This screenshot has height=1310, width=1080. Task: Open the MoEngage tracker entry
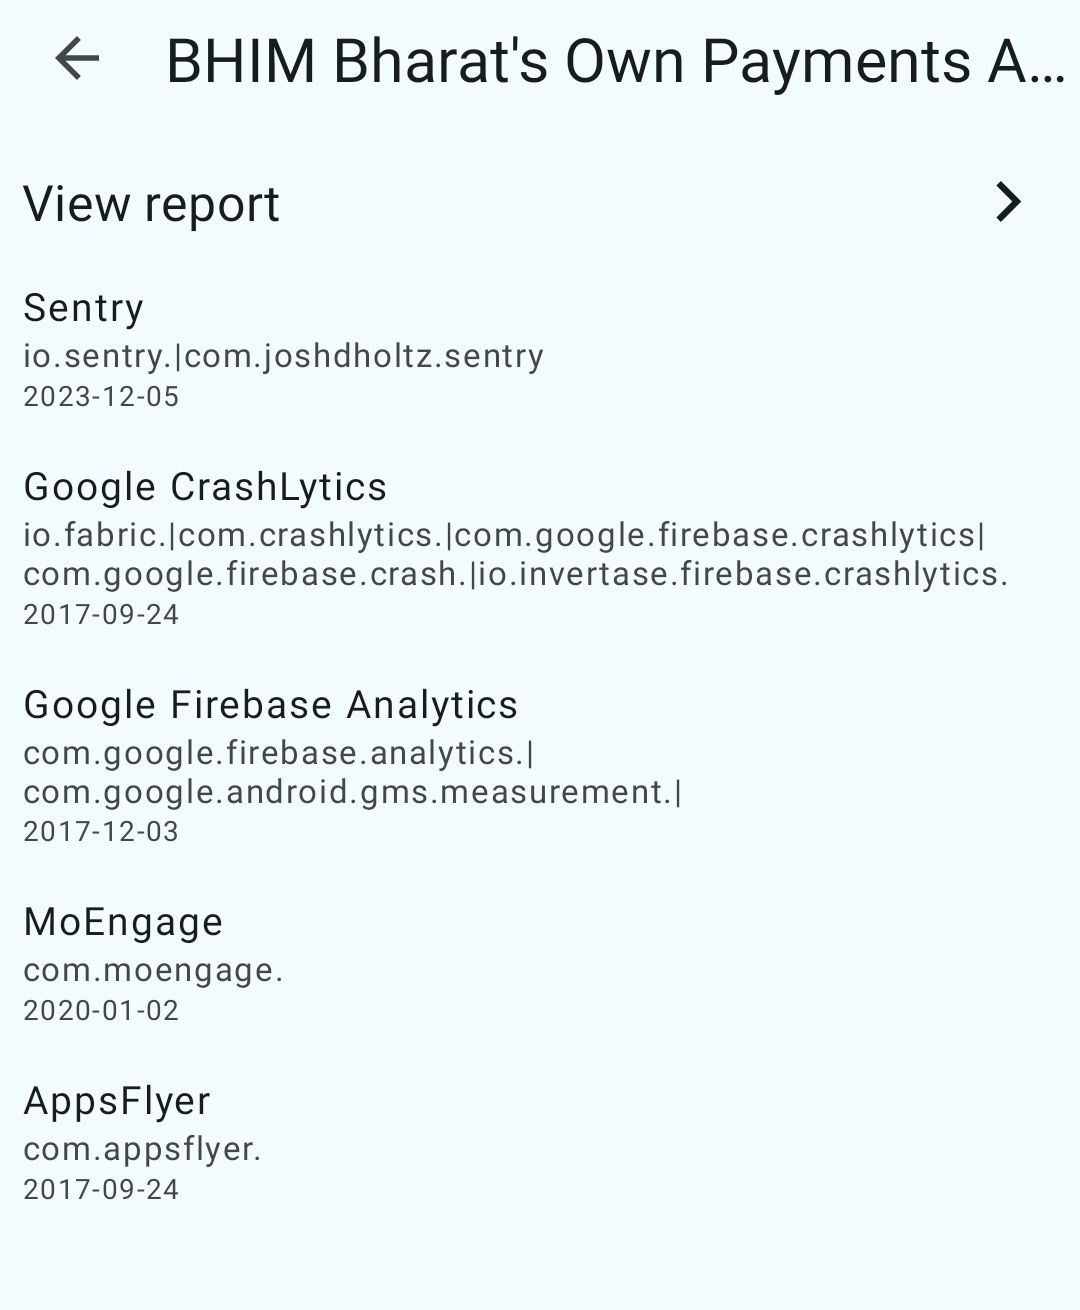point(123,922)
